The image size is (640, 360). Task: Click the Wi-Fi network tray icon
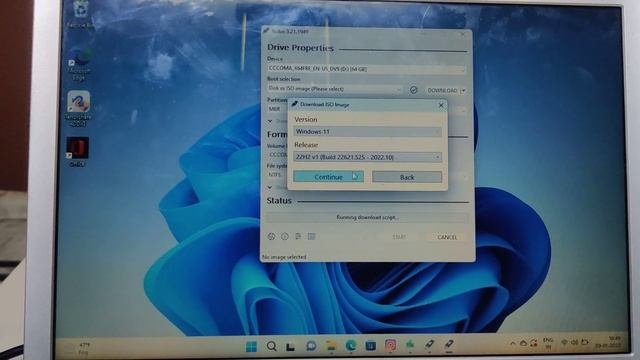[564, 342]
